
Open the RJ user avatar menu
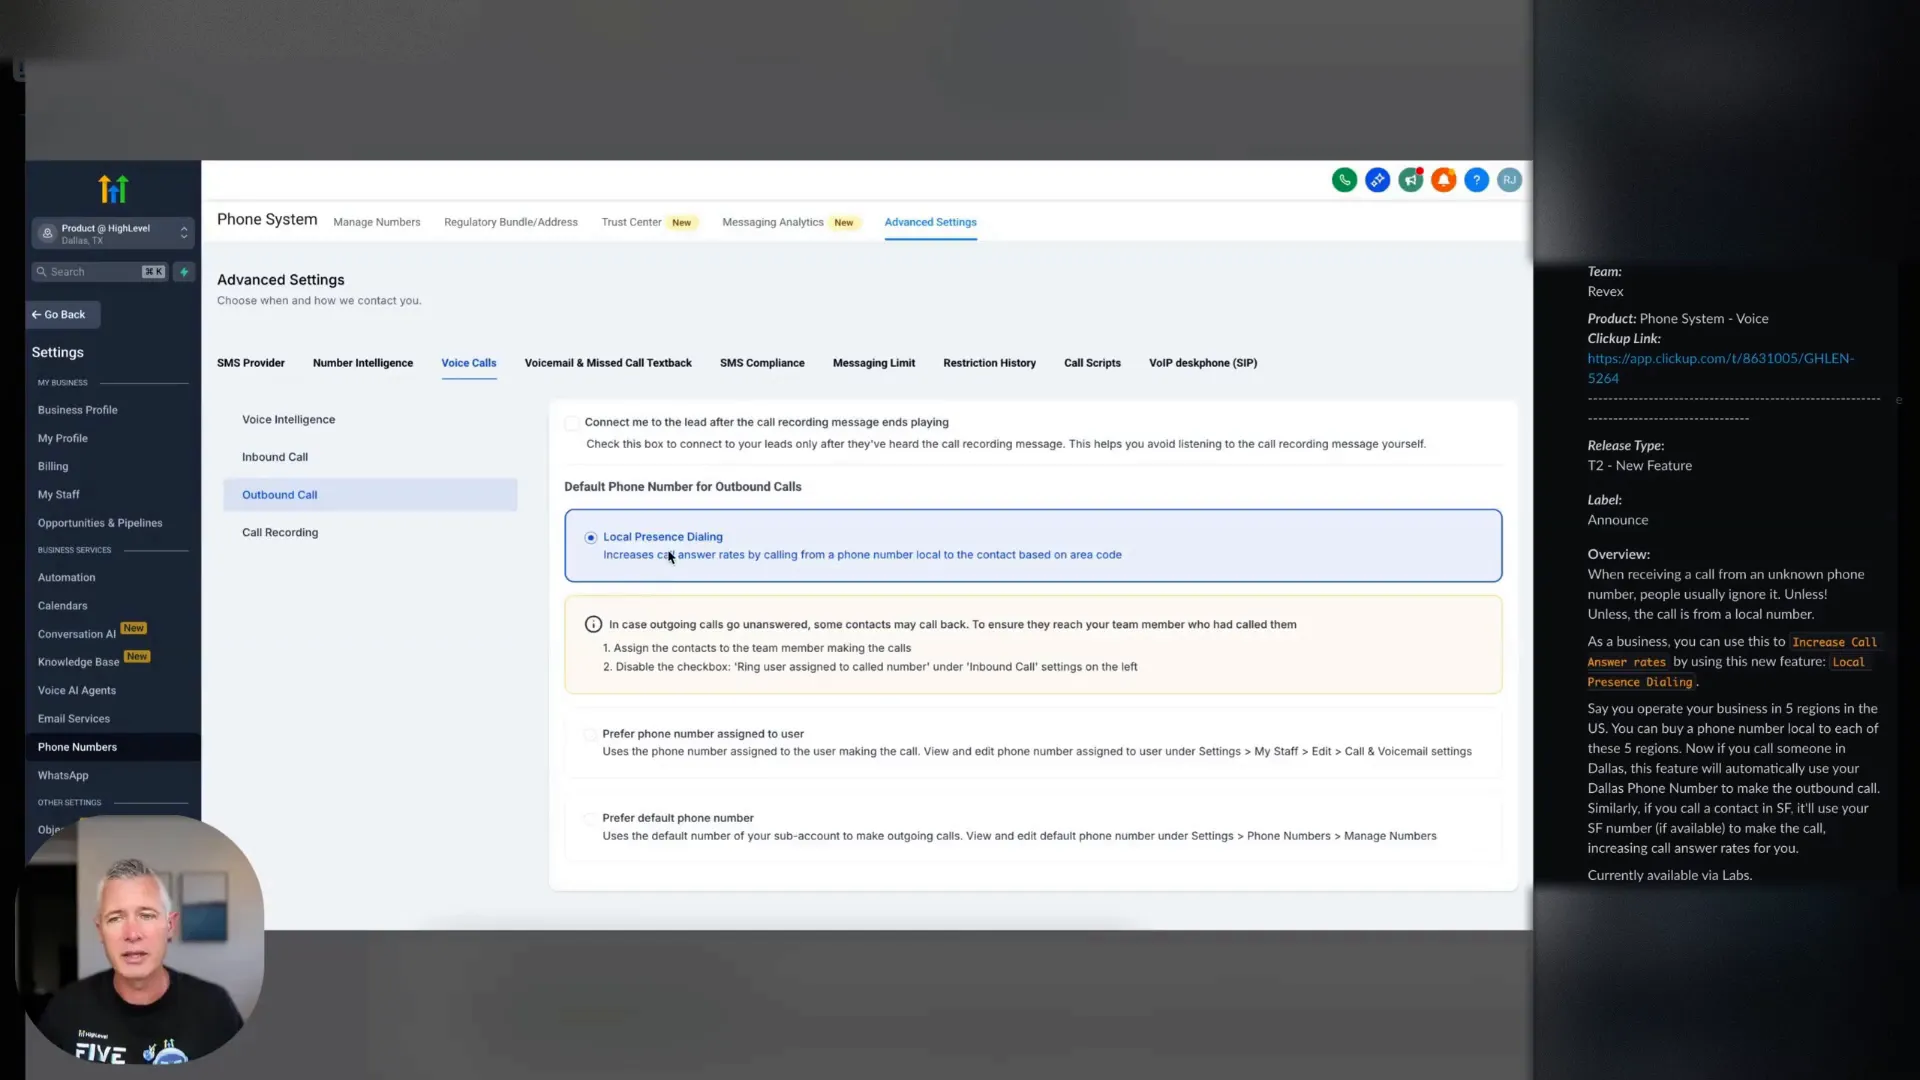pos(1509,180)
